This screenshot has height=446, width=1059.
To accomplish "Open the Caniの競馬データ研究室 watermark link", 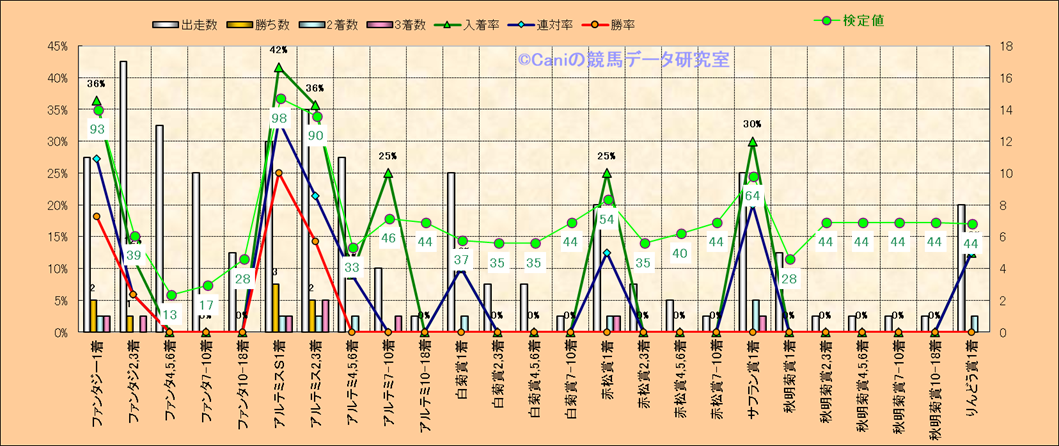I will point(623,60).
